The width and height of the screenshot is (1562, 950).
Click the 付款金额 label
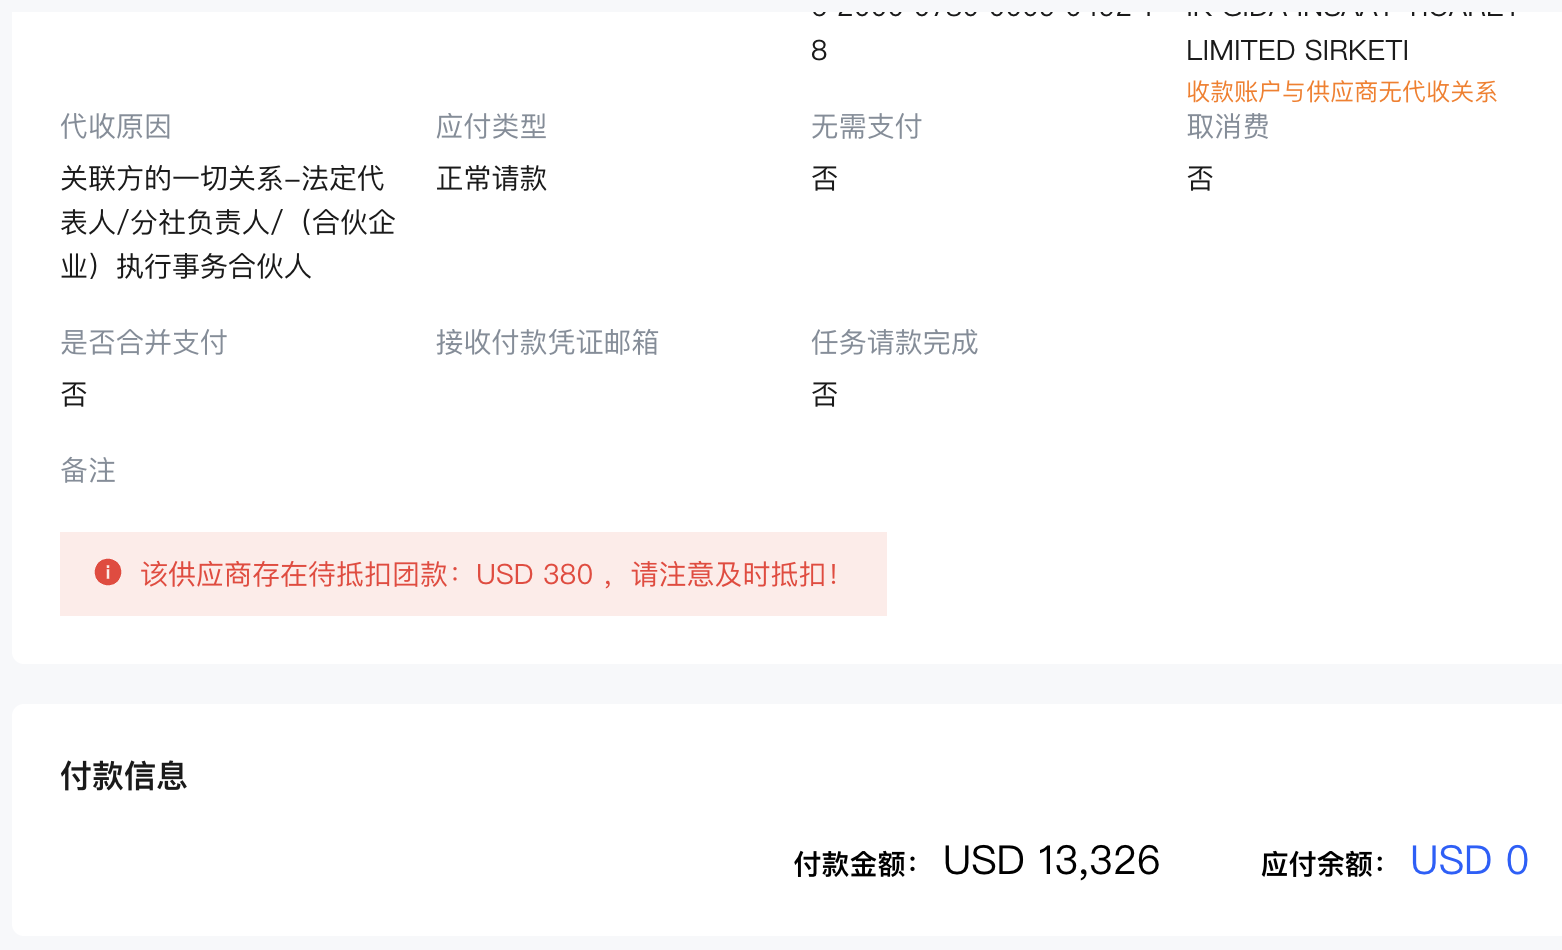point(855,864)
